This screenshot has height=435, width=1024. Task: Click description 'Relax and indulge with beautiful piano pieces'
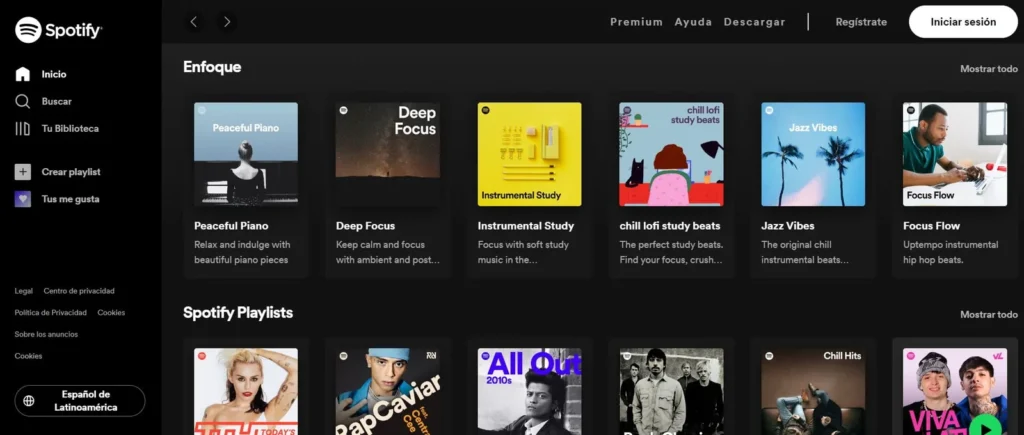[242, 252]
